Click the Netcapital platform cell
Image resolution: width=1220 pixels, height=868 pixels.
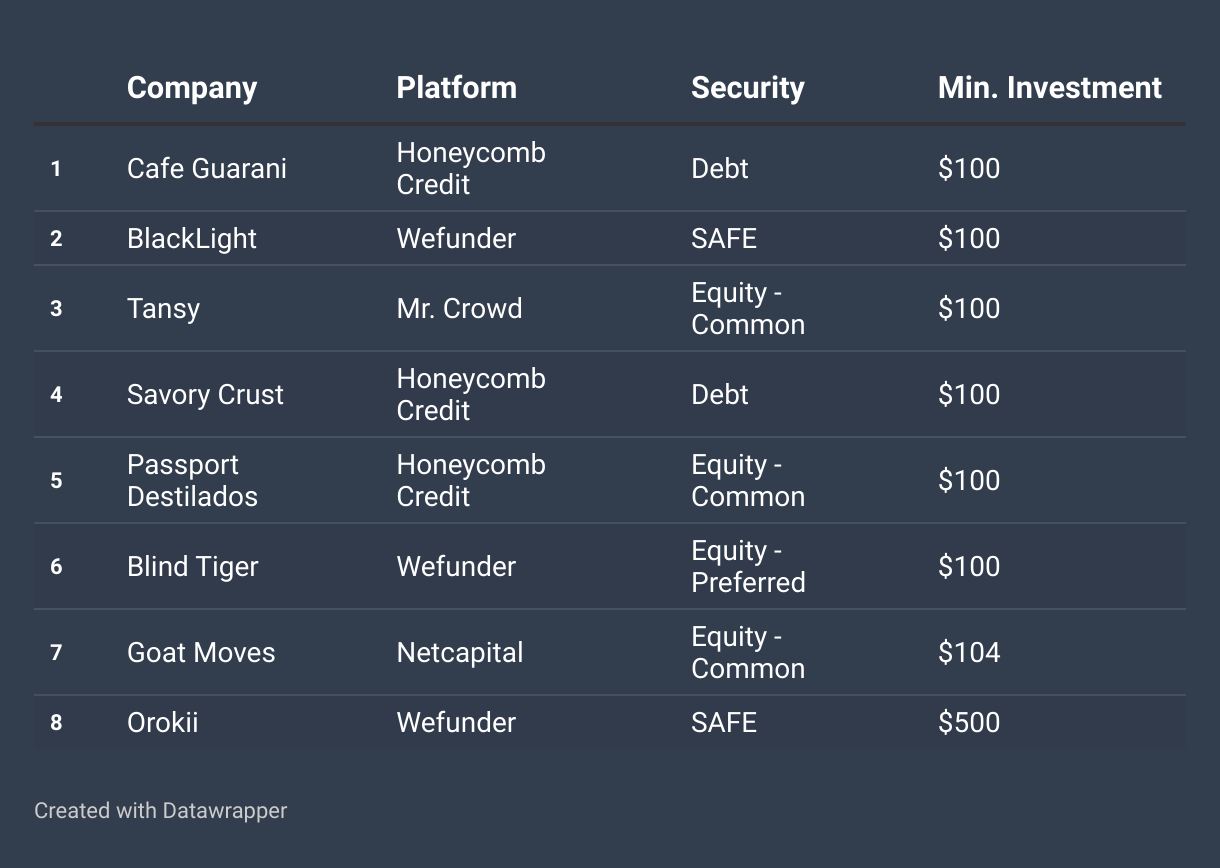pos(460,652)
